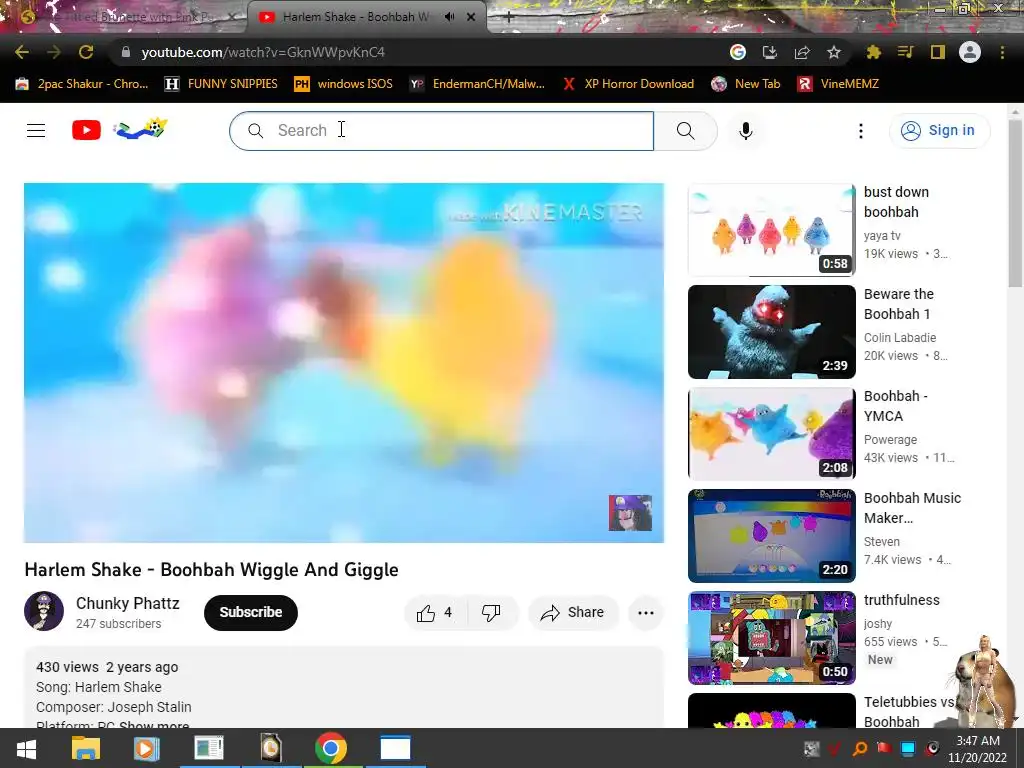1024x768 pixels.
Task: Open Chrome from the taskbar
Action: point(331,748)
